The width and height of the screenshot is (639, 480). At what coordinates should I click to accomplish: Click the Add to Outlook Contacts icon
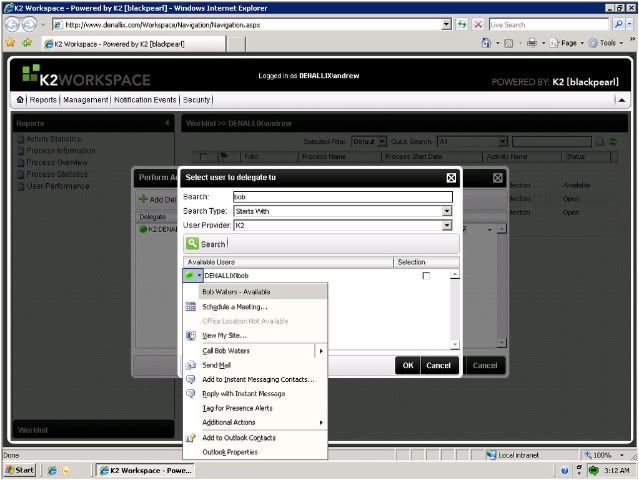[191, 438]
